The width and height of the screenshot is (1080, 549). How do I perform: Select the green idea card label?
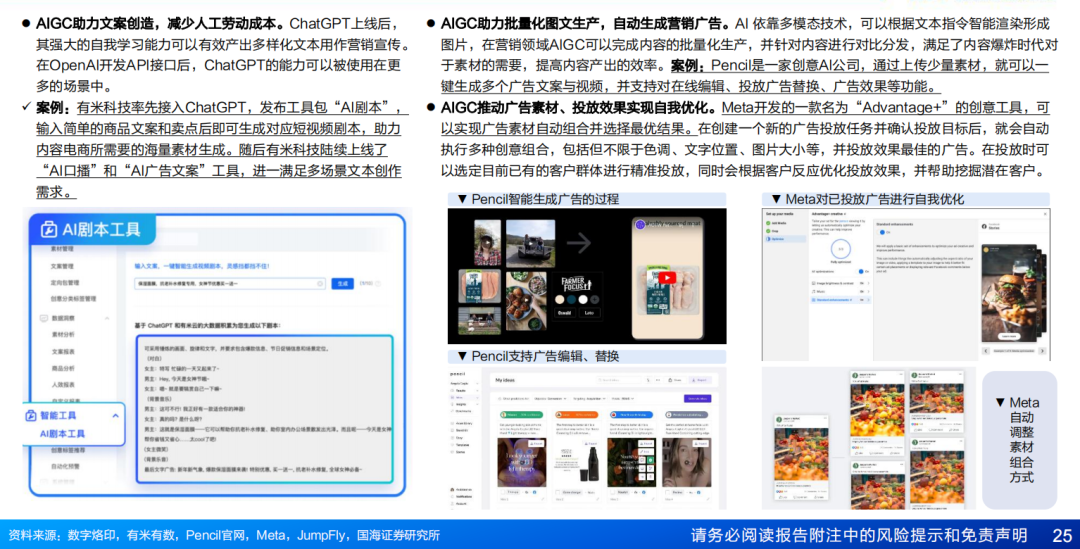[x=521, y=415]
